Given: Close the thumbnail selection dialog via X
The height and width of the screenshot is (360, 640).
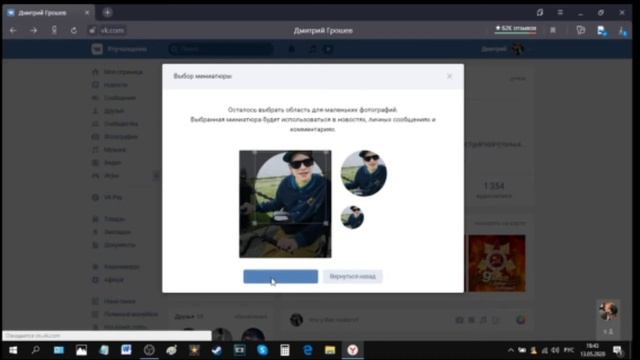Looking at the screenshot, I should pos(449,76).
